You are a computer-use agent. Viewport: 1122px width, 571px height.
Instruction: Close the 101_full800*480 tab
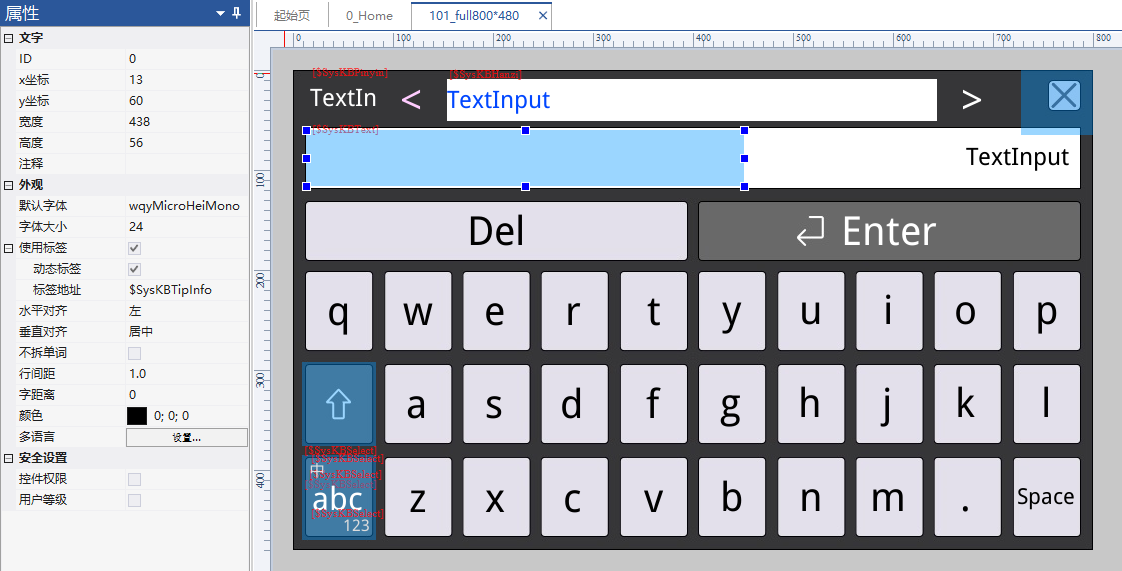pos(543,16)
